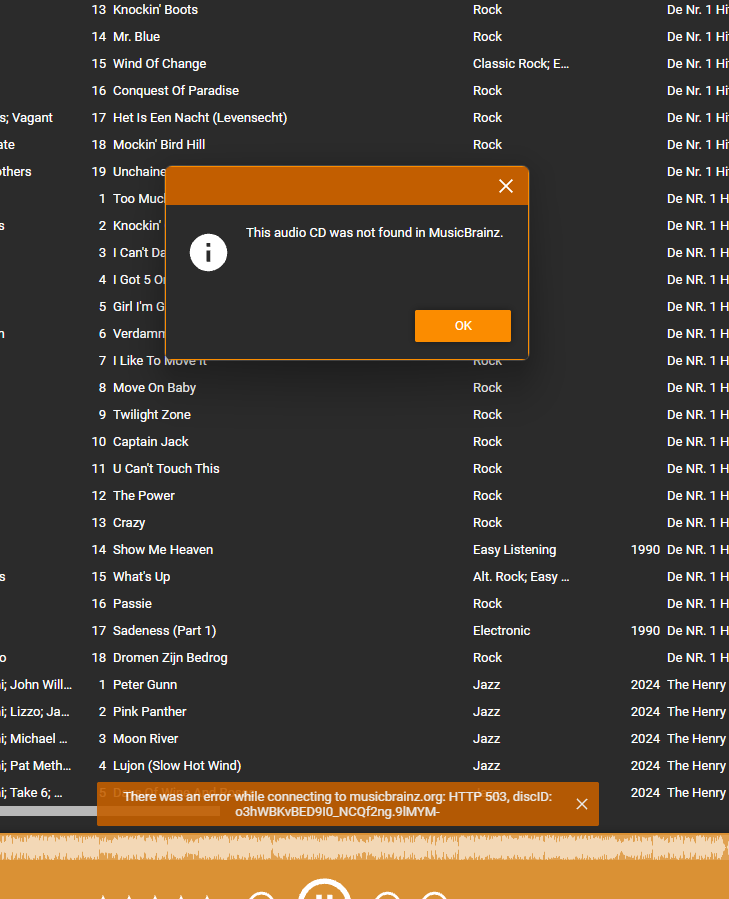The image size is (729, 899).
Task: Select the track Conquest Of Paradise
Action: pos(176,91)
